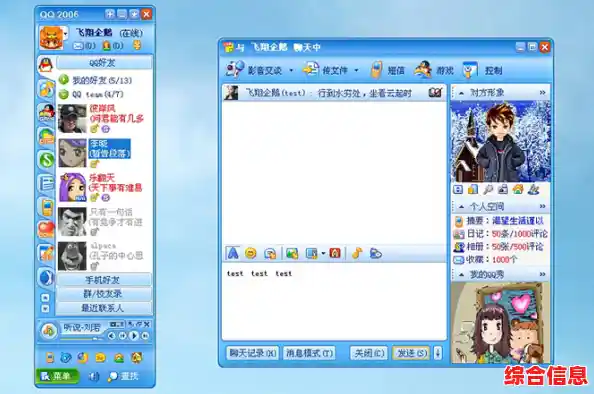Click the red scene icon in chat toolbar

335,253
